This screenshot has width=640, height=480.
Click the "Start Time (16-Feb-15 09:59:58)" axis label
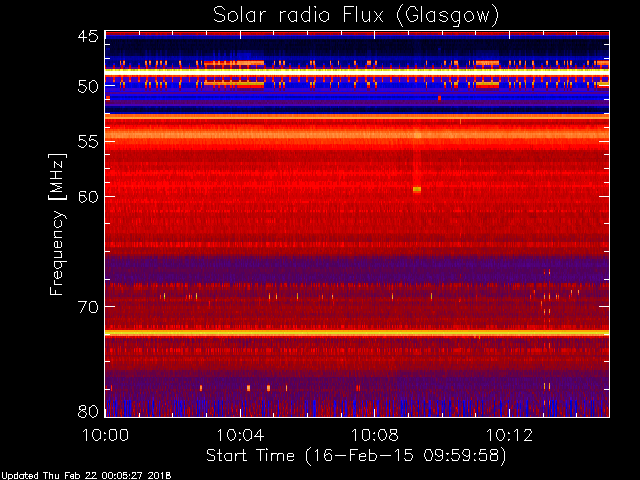pyautogui.click(x=356, y=456)
